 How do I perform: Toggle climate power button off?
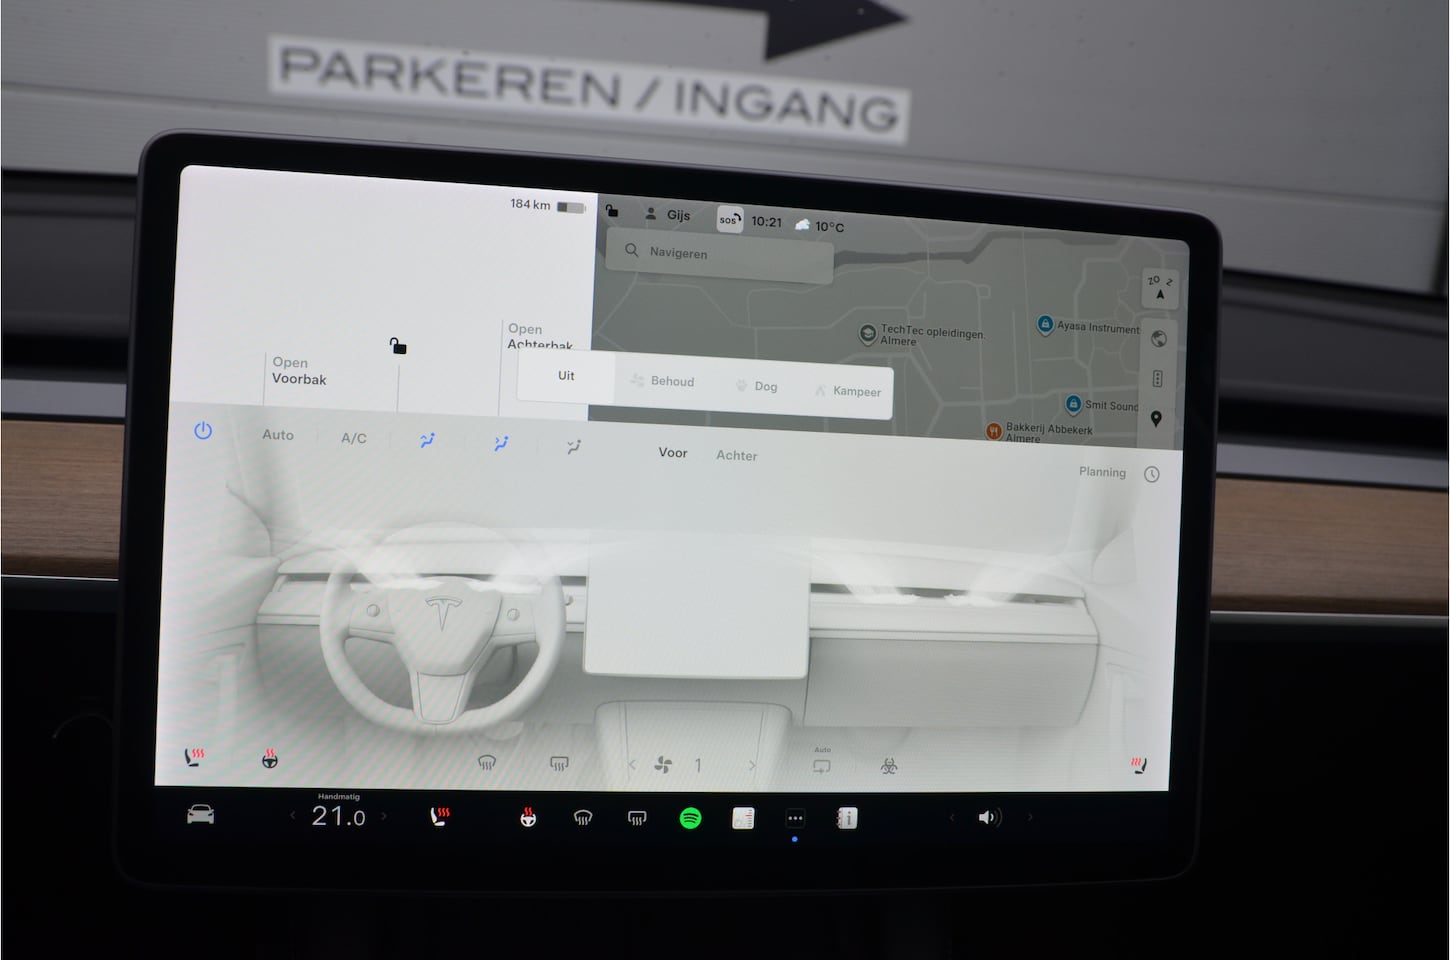click(x=203, y=431)
